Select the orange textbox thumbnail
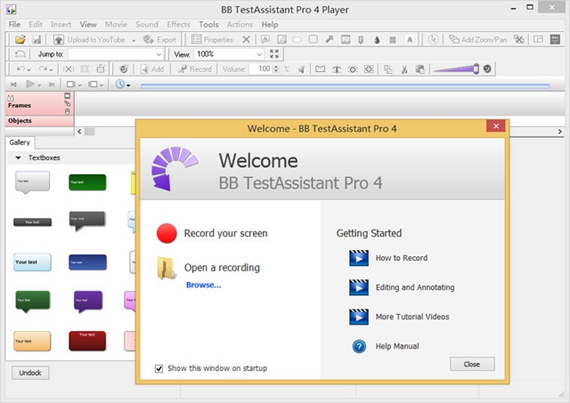 click(32, 341)
